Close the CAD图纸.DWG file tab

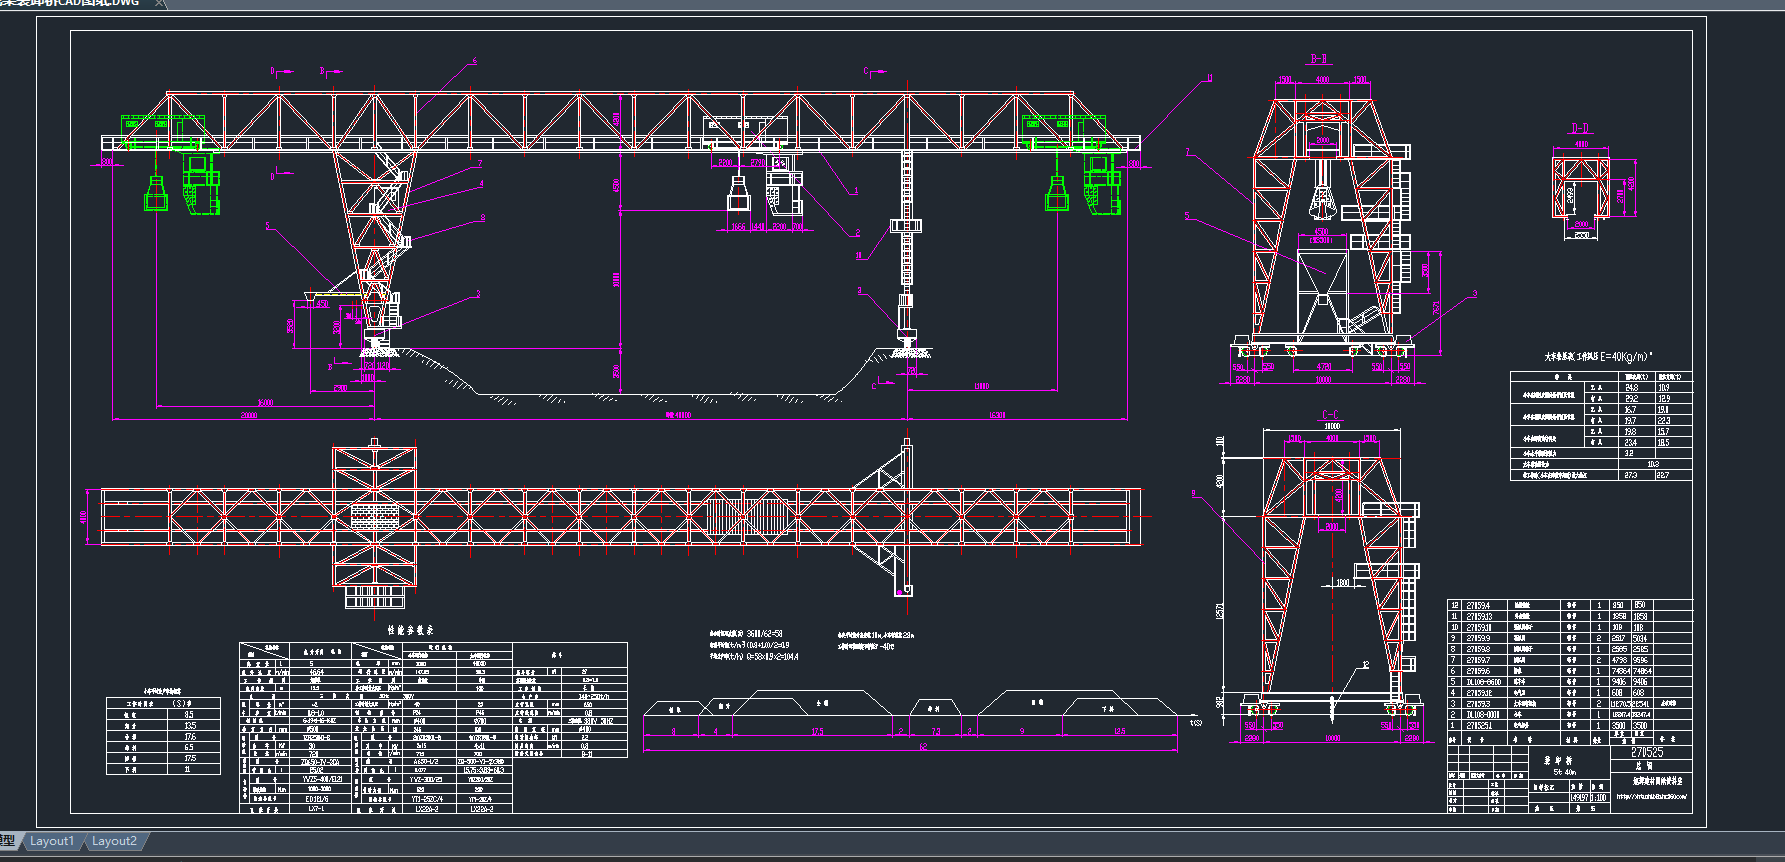click(x=160, y=4)
